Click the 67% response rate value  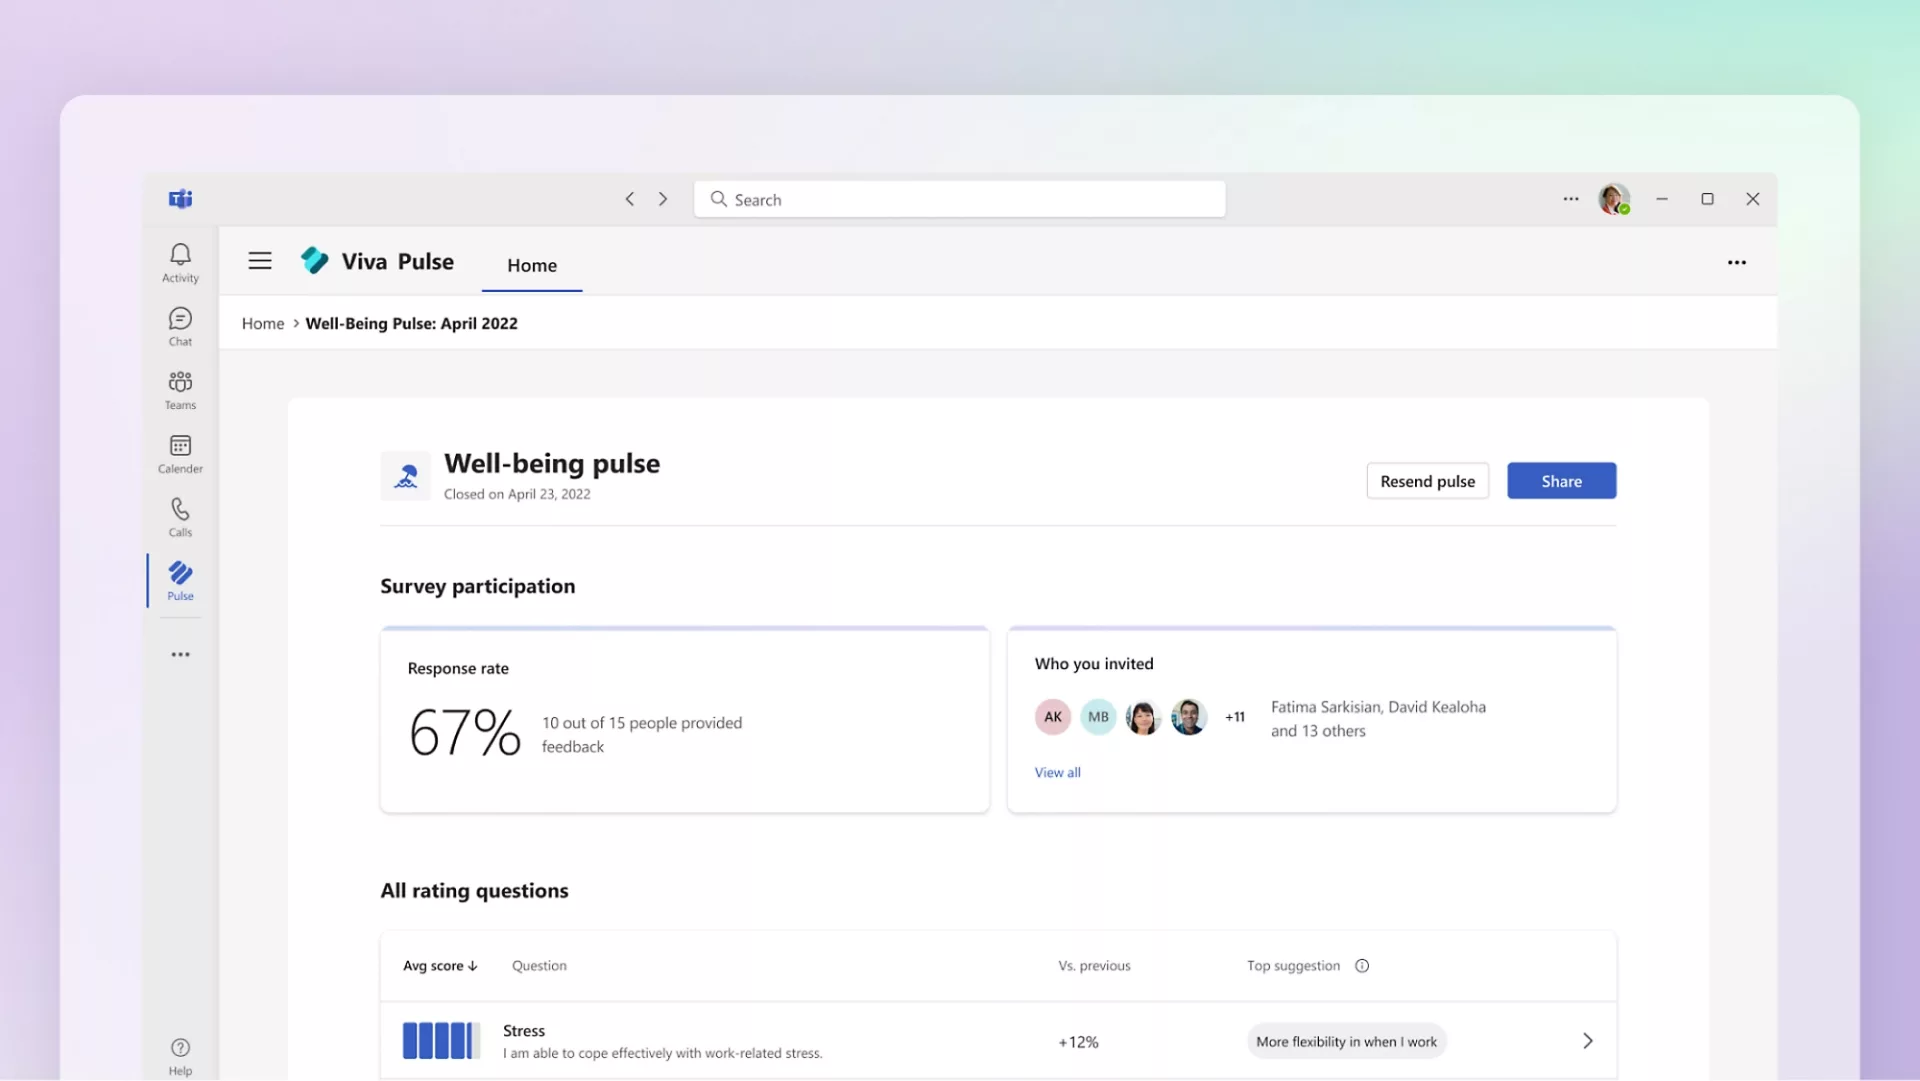(465, 732)
